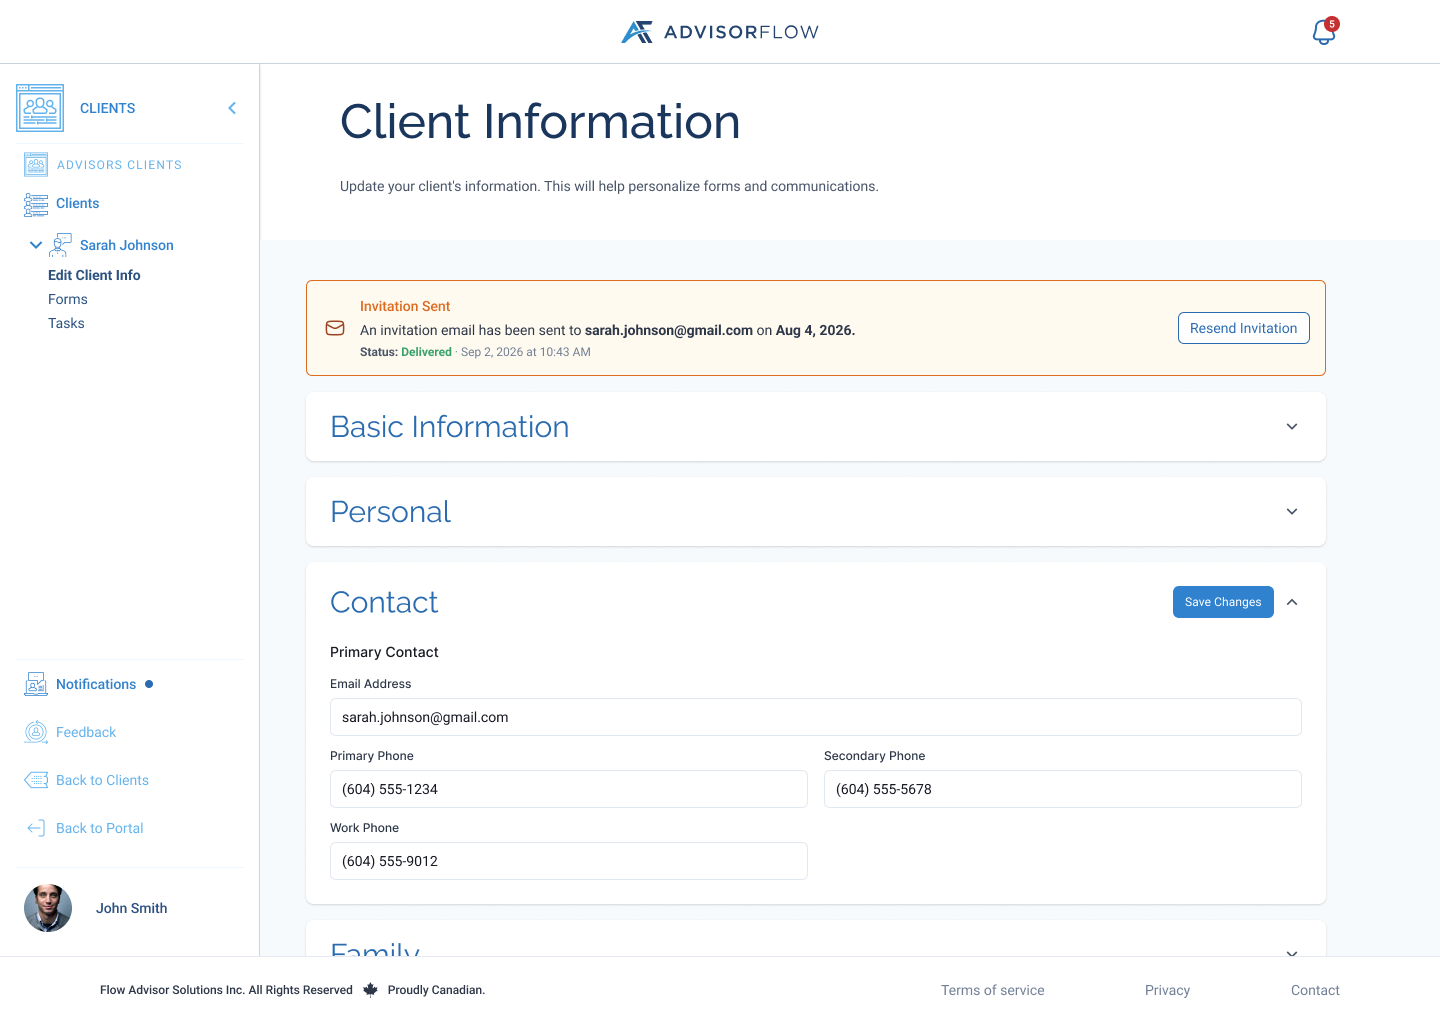The height and width of the screenshot is (1024, 1440).
Task: Click the Clients list icon
Action: (36, 204)
